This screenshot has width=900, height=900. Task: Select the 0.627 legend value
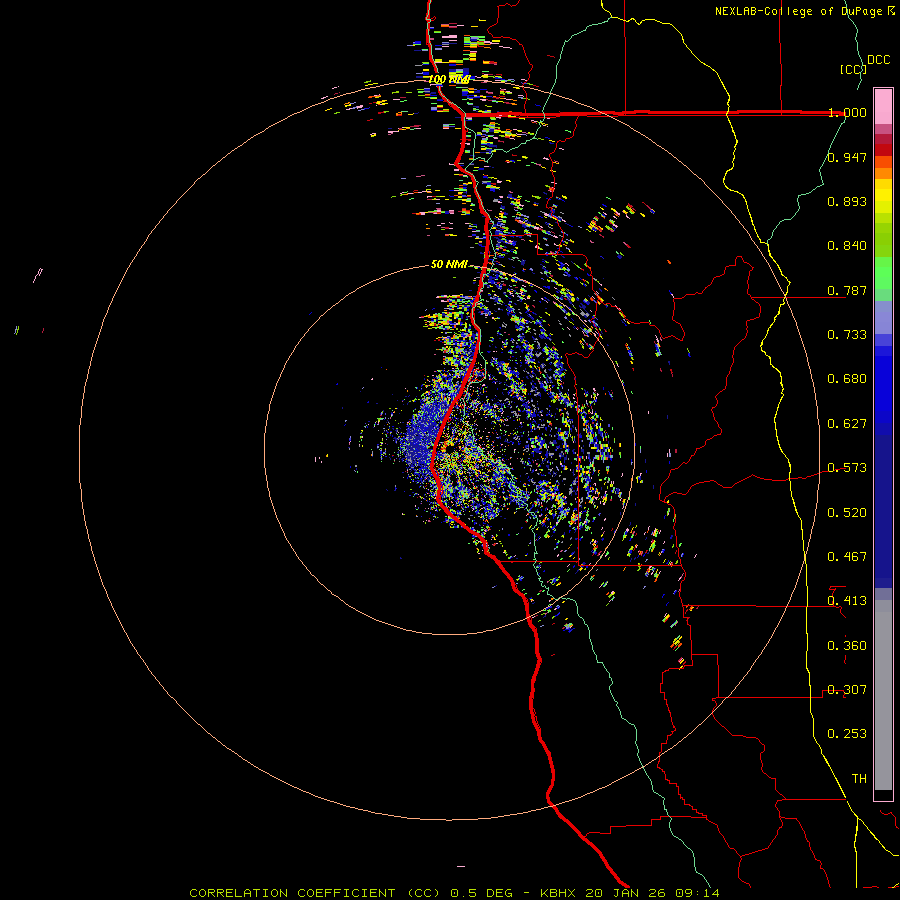point(847,424)
